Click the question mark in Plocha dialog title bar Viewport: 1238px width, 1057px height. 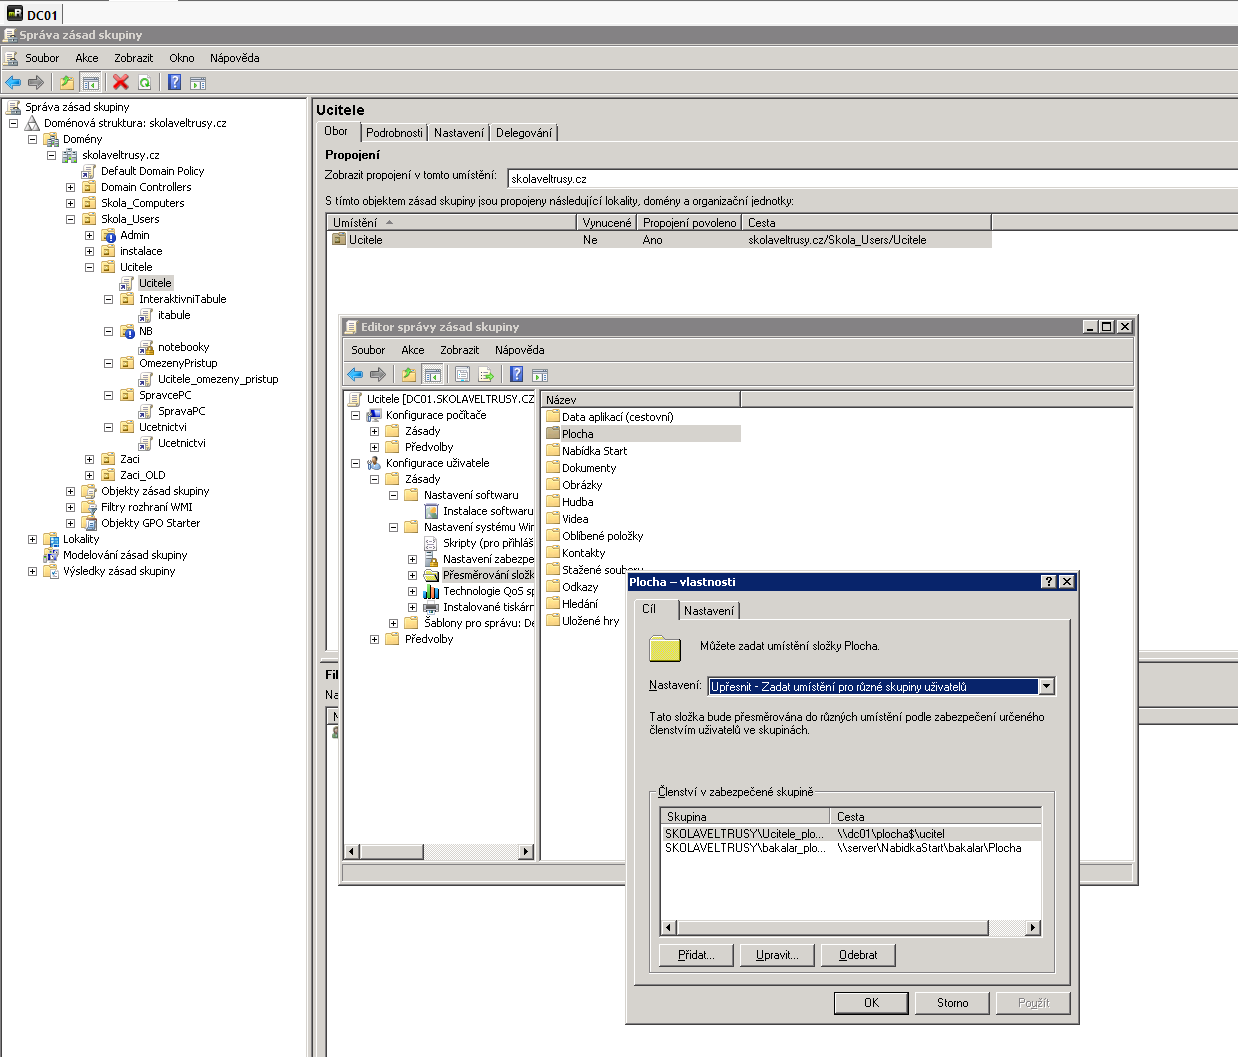coord(1048,582)
